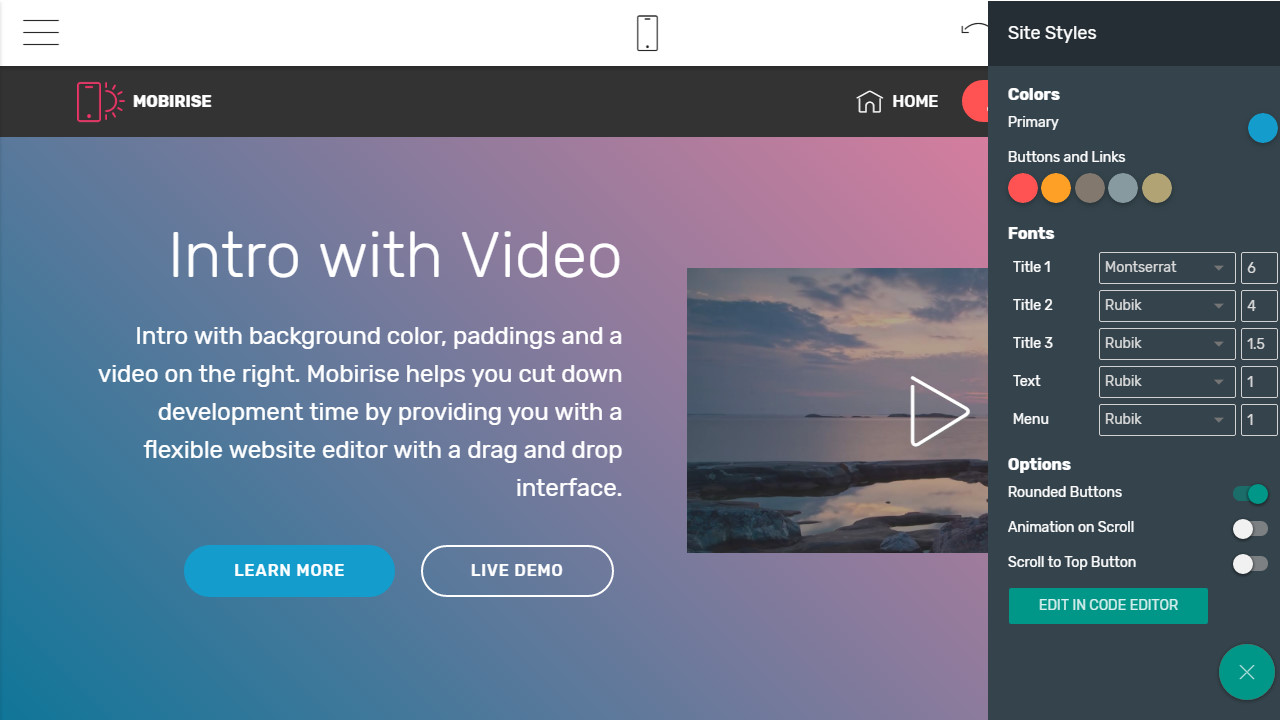This screenshot has height=720, width=1280.
Task: Open the hamburger menu
Action: click(41, 33)
